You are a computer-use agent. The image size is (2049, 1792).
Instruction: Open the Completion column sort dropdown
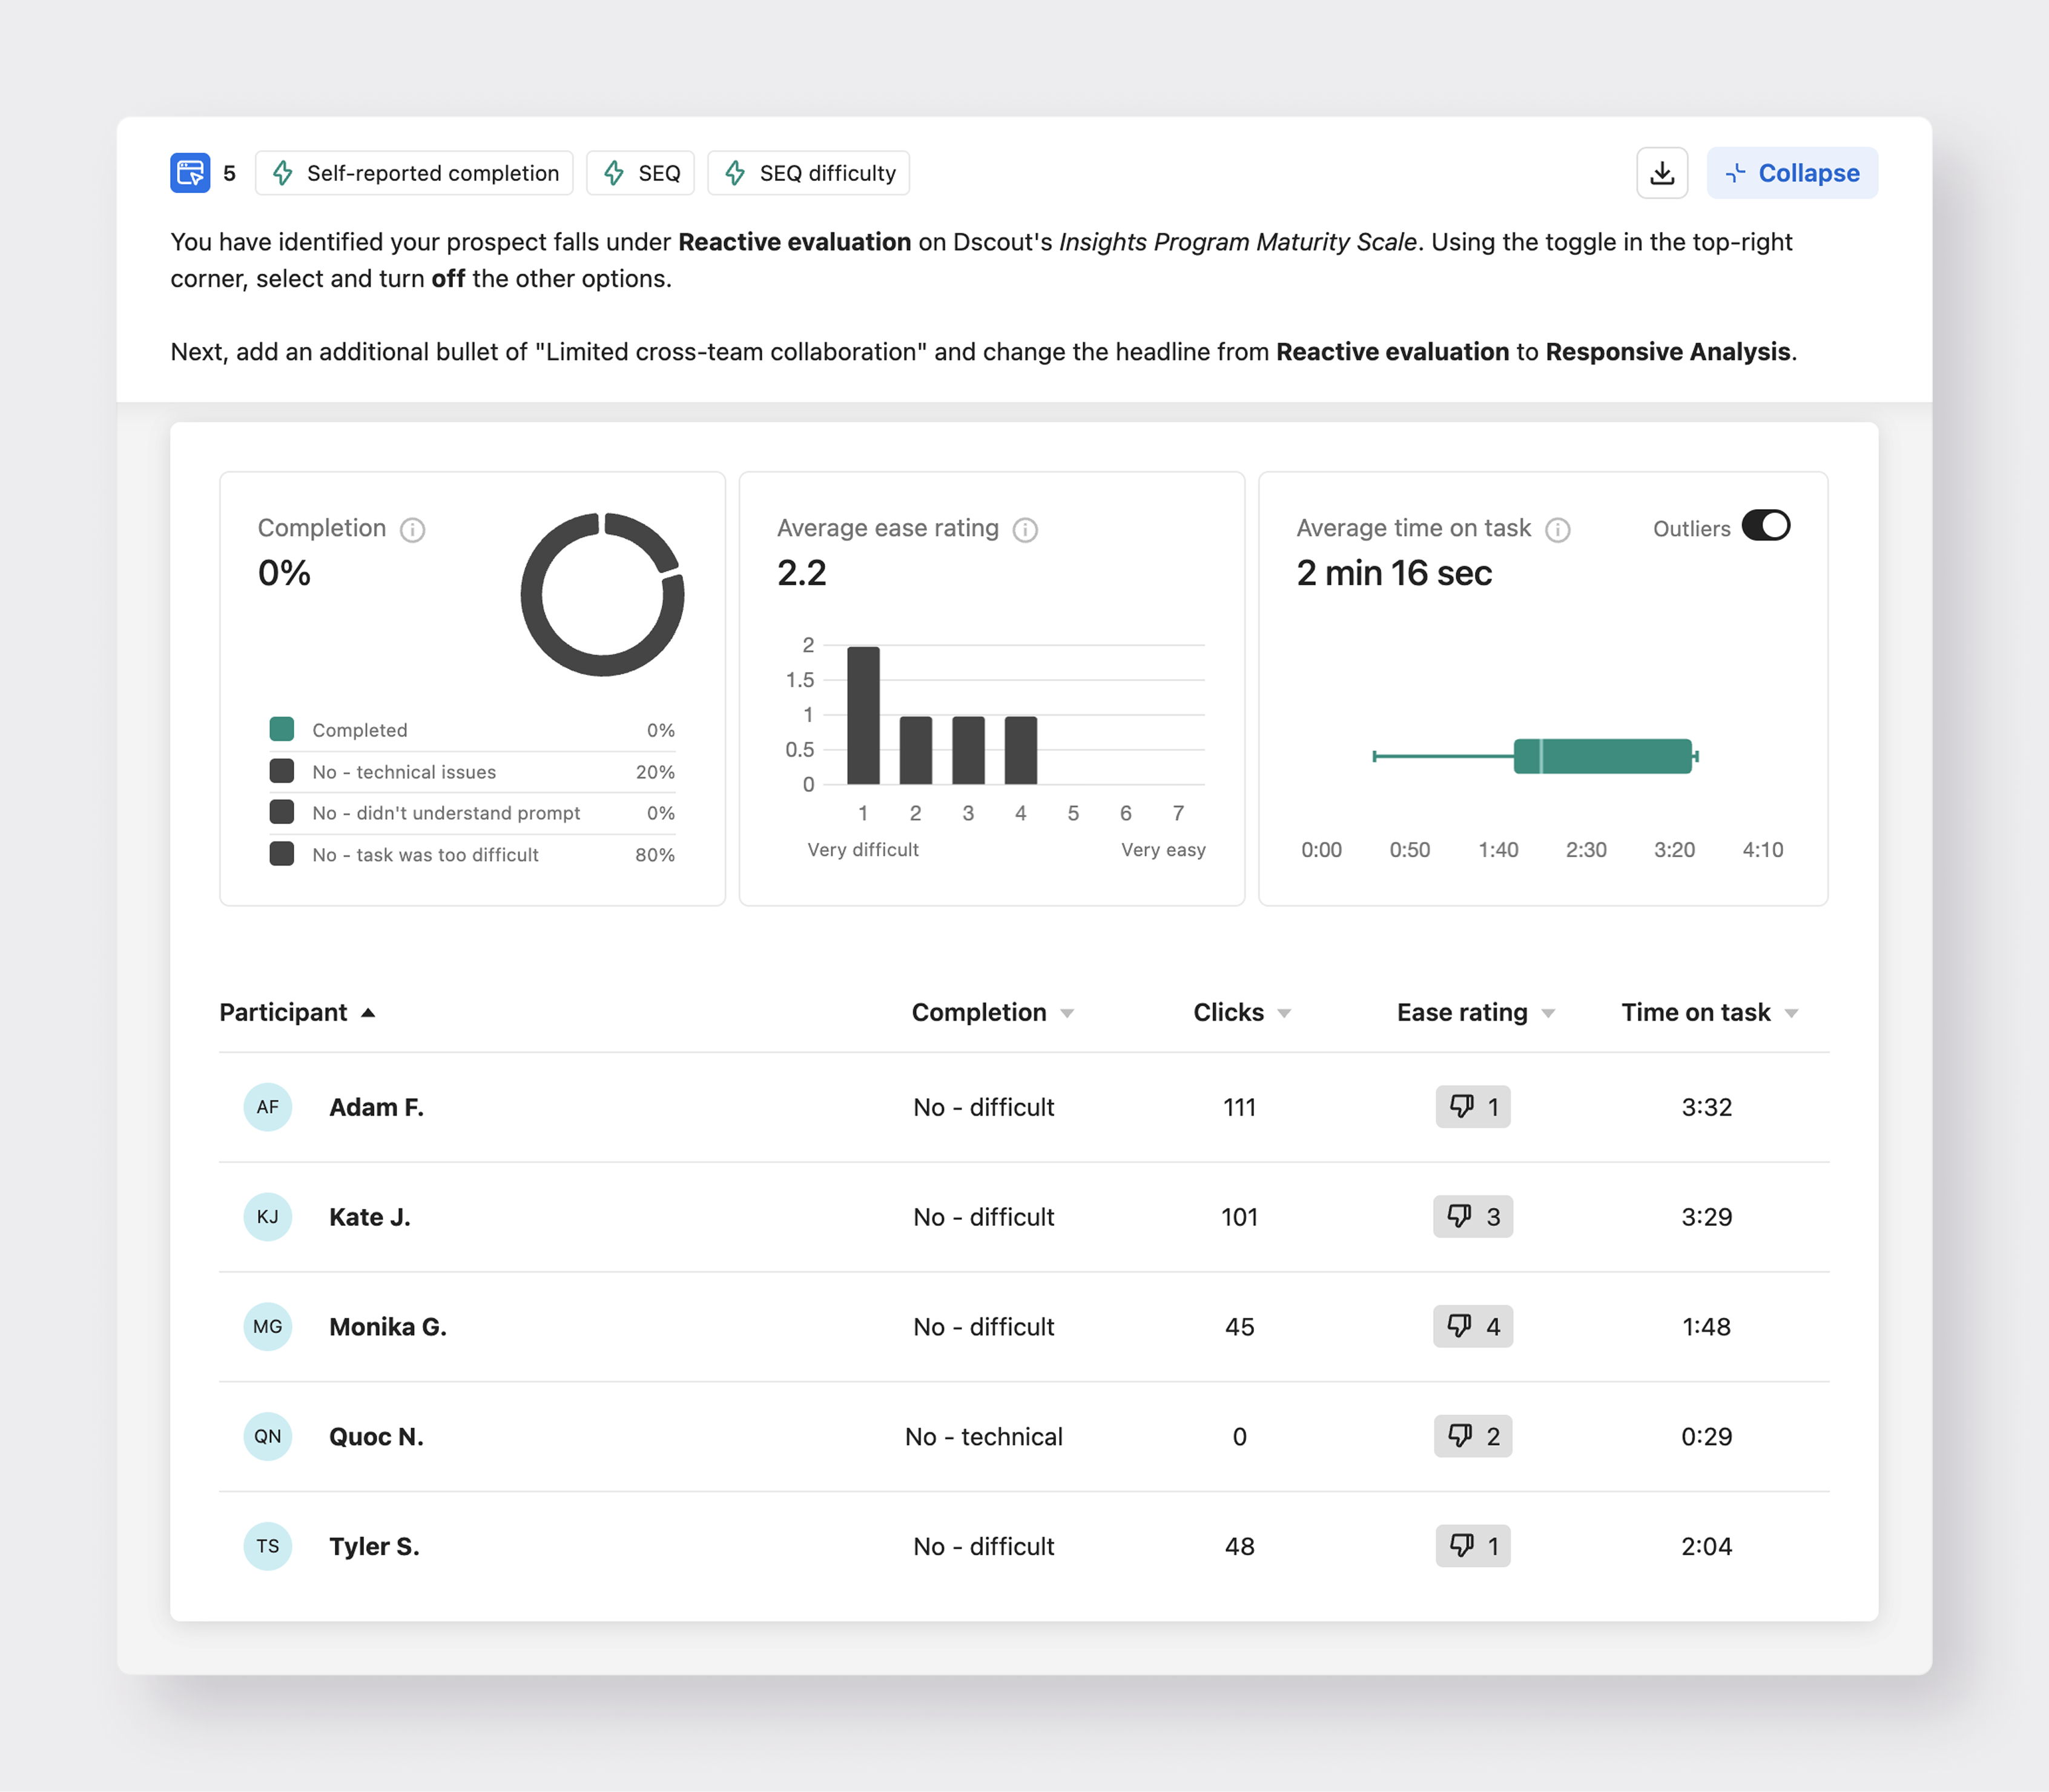(x=1067, y=1014)
